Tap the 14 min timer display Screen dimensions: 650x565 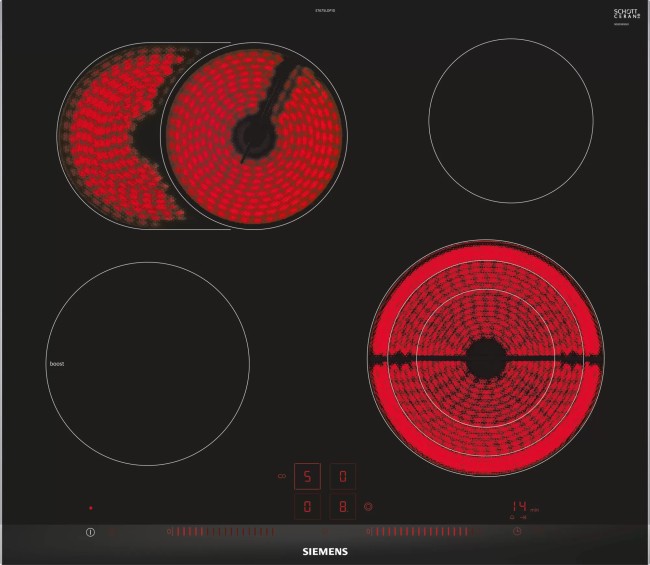[x=522, y=506]
